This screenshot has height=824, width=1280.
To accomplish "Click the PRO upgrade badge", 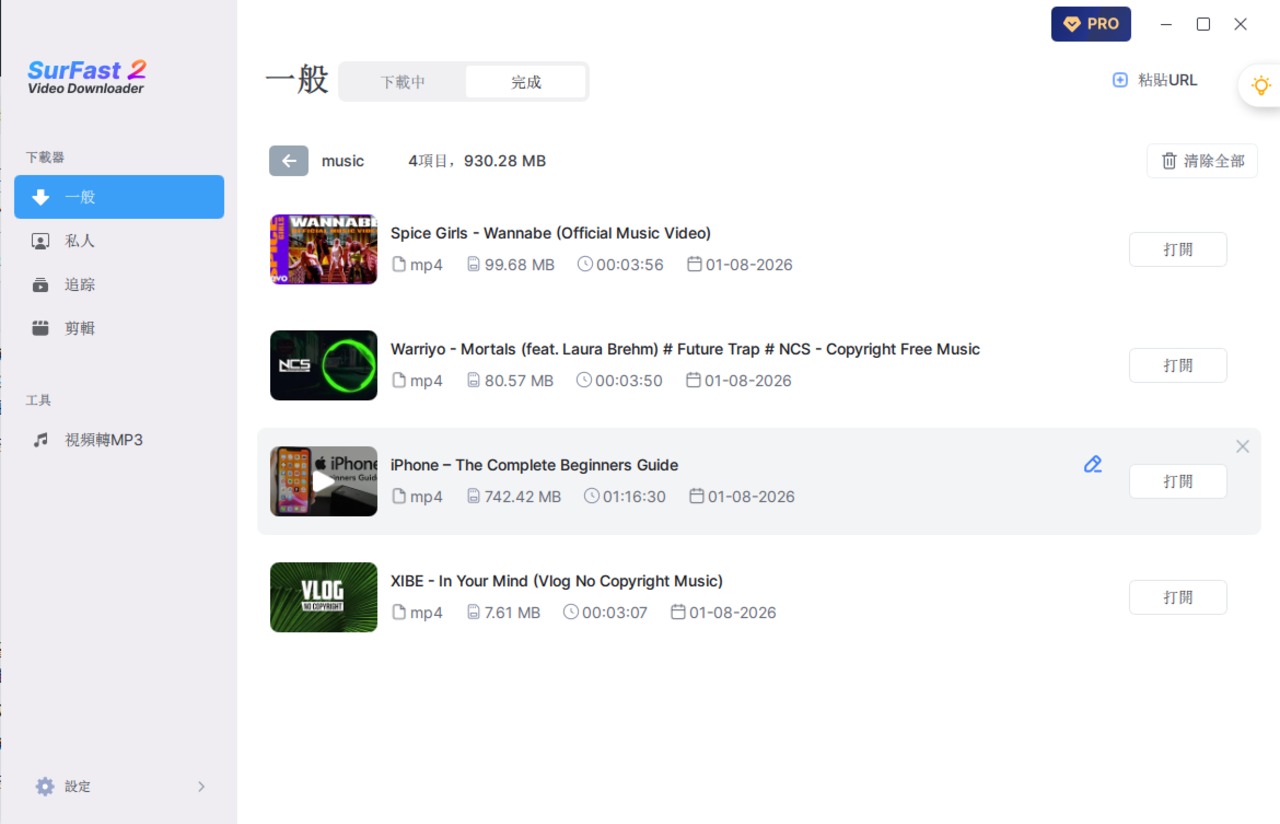I will tap(1090, 24).
